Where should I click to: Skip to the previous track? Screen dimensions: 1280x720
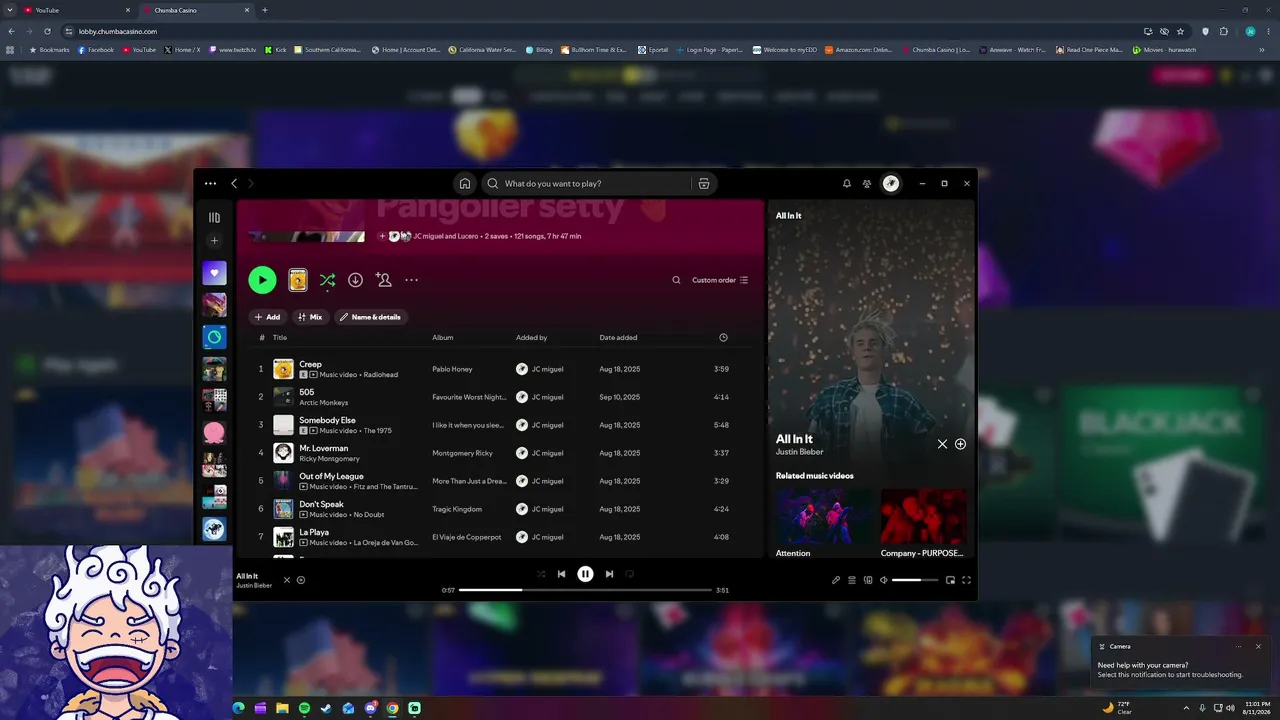click(x=561, y=574)
